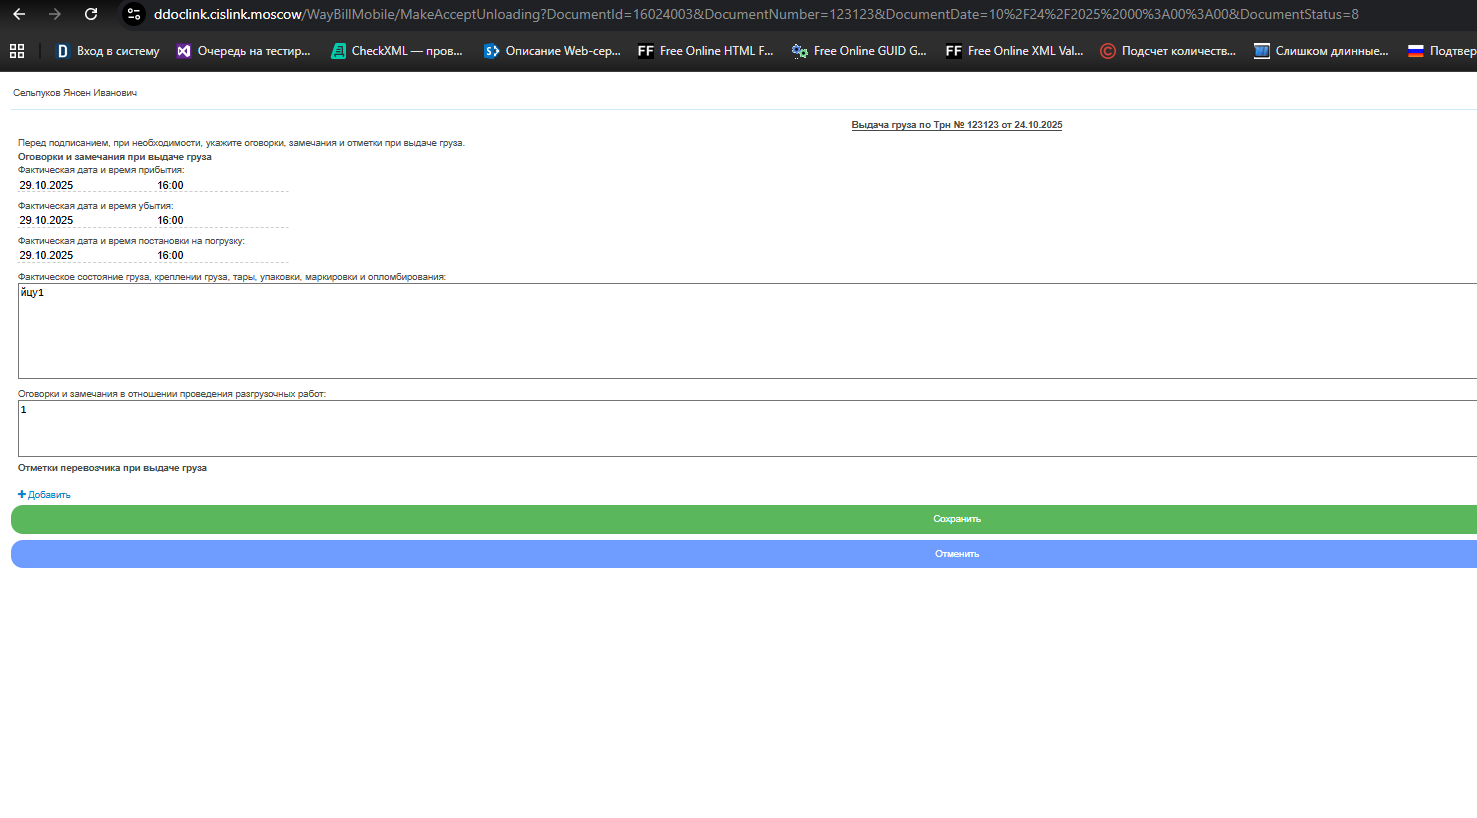Click the label 'Оговорки и замечания в отношении проведения разгрузочных работ'
This screenshot has height=818, width=1477.
pyautogui.click(x=172, y=394)
